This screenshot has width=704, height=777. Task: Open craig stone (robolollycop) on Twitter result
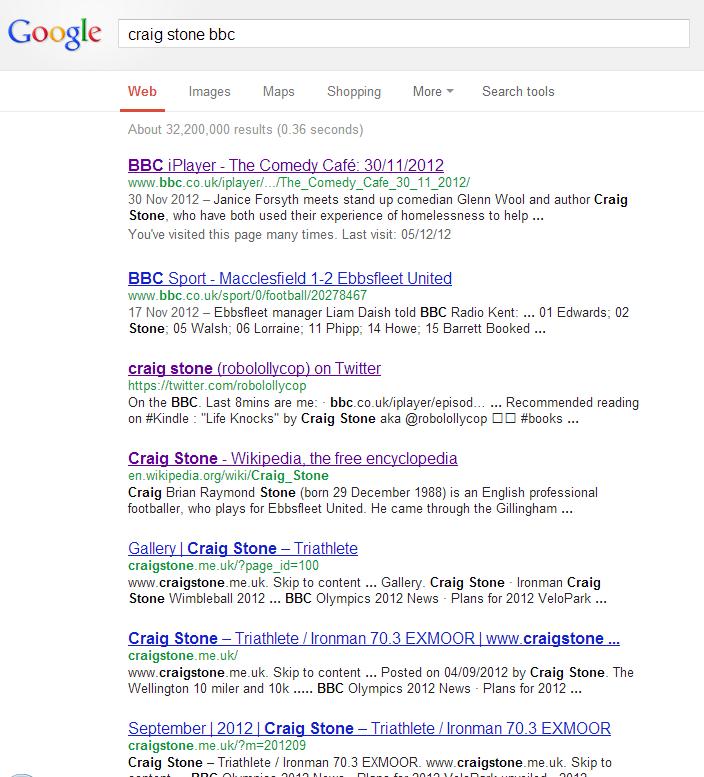coord(254,369)
